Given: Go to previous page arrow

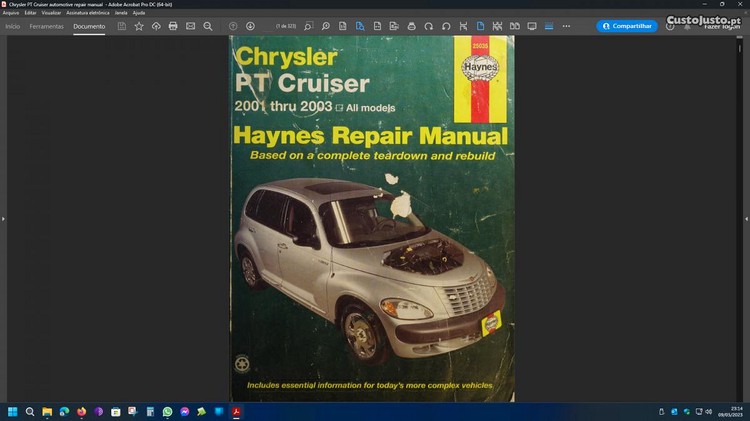Looking at the screenshot, I should tap(233, 26).
